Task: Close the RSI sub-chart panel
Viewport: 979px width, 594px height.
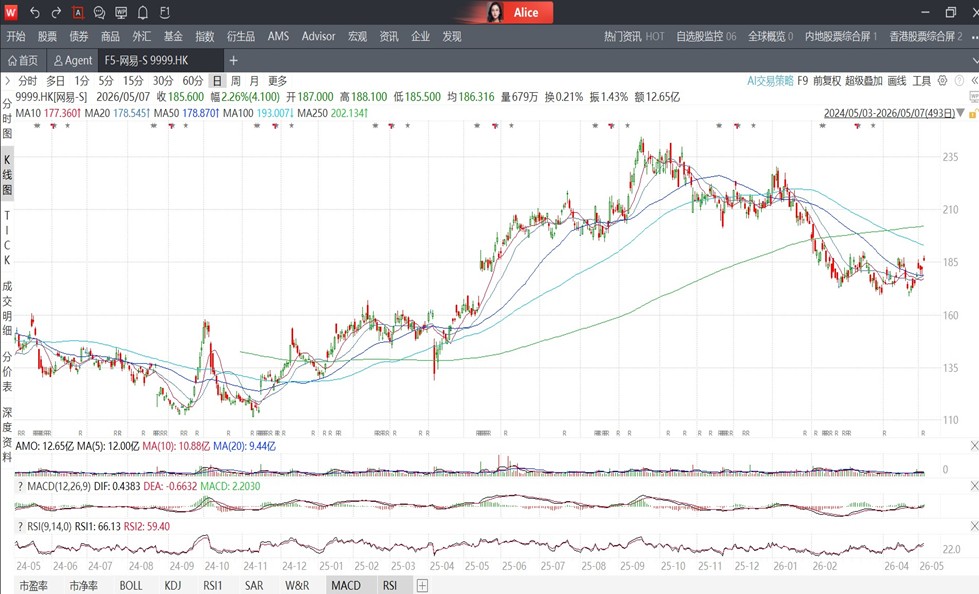Action: tap(974, 526)
